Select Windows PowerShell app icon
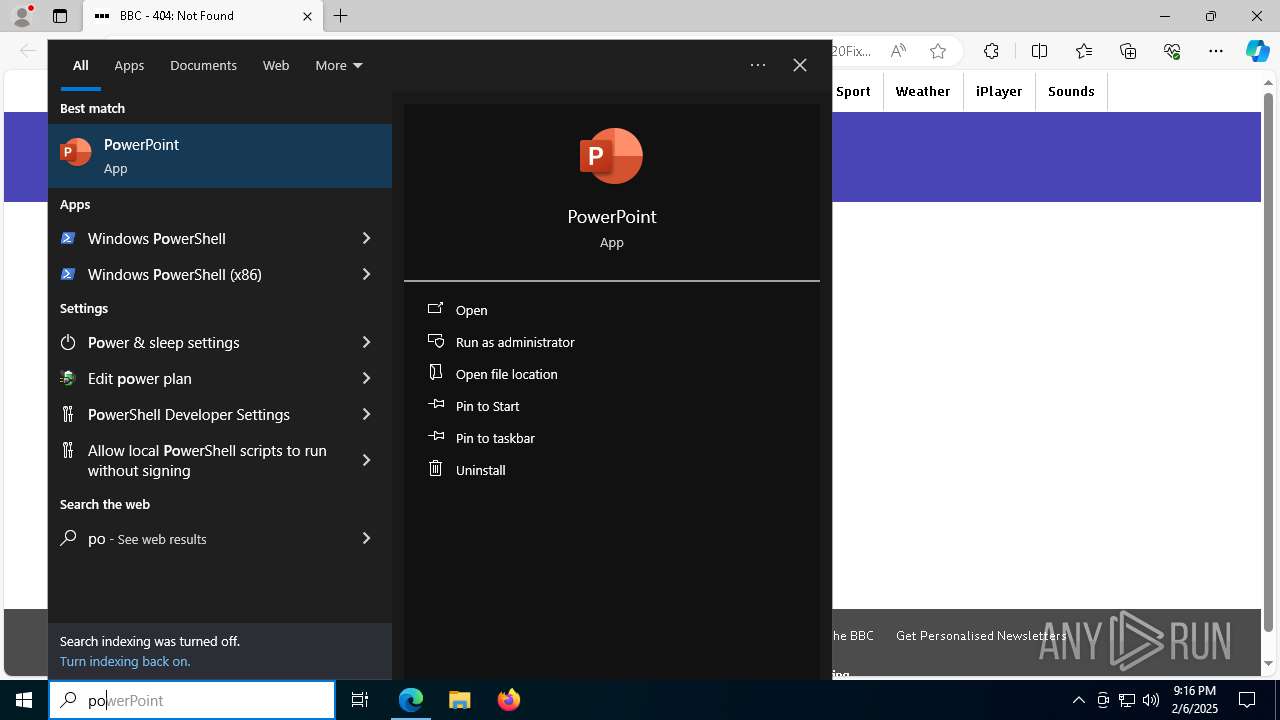 [68, 238]
